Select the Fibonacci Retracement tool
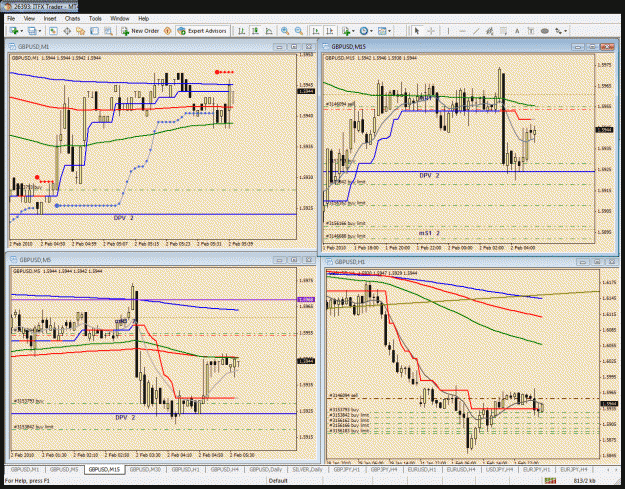This screenshot has width=625, height=489. (503, 31)
